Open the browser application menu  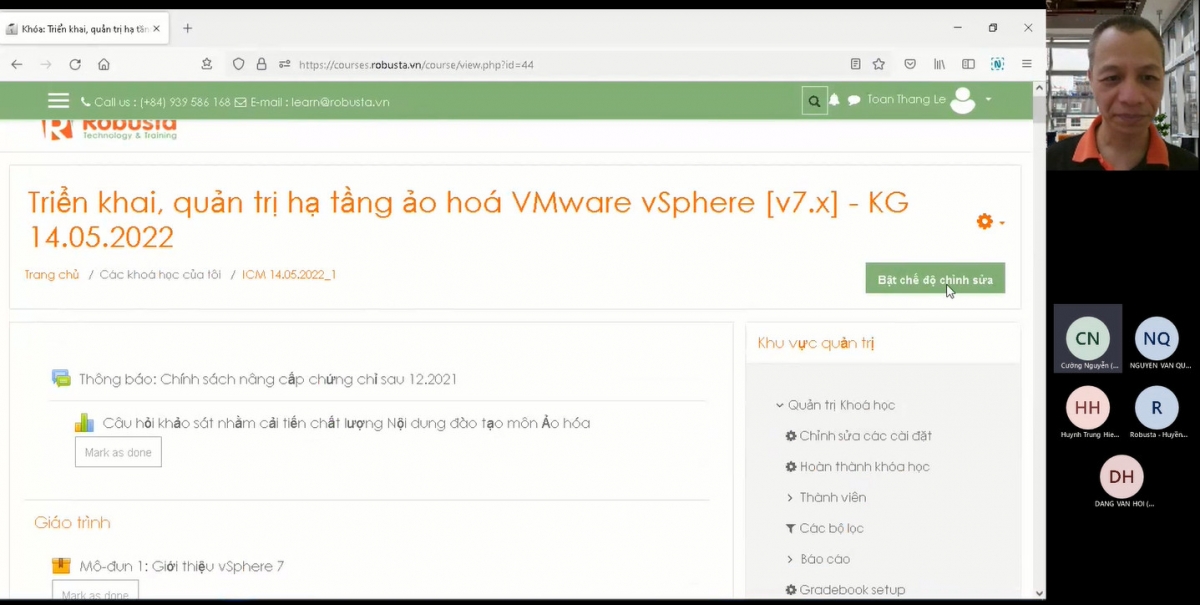[1027, 64]
